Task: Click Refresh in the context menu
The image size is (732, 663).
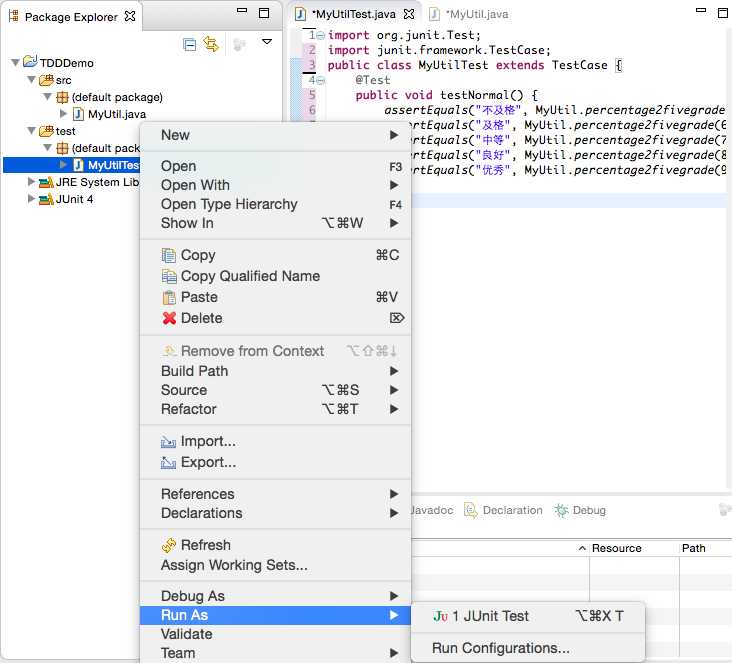Action: pos(205,545)
